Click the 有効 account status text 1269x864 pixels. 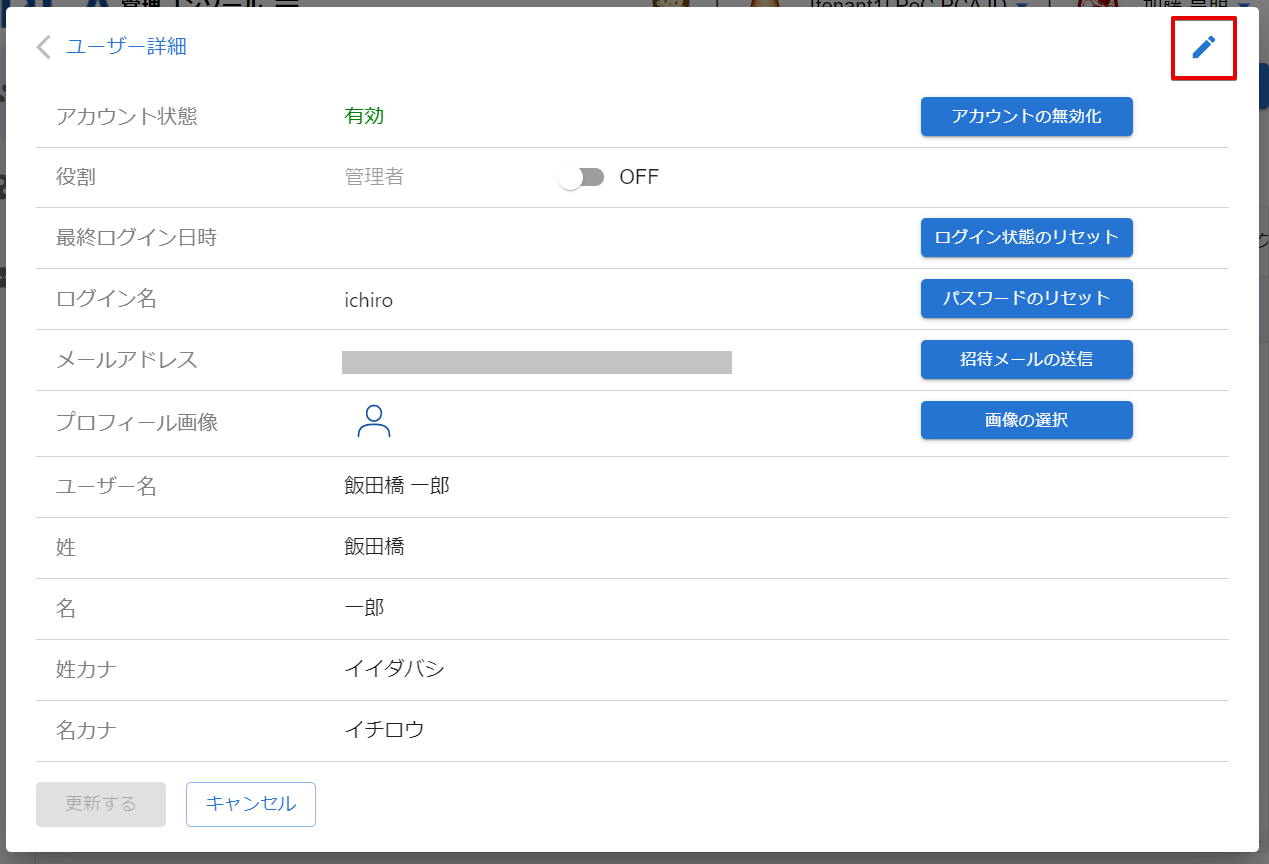pos(364,116)
